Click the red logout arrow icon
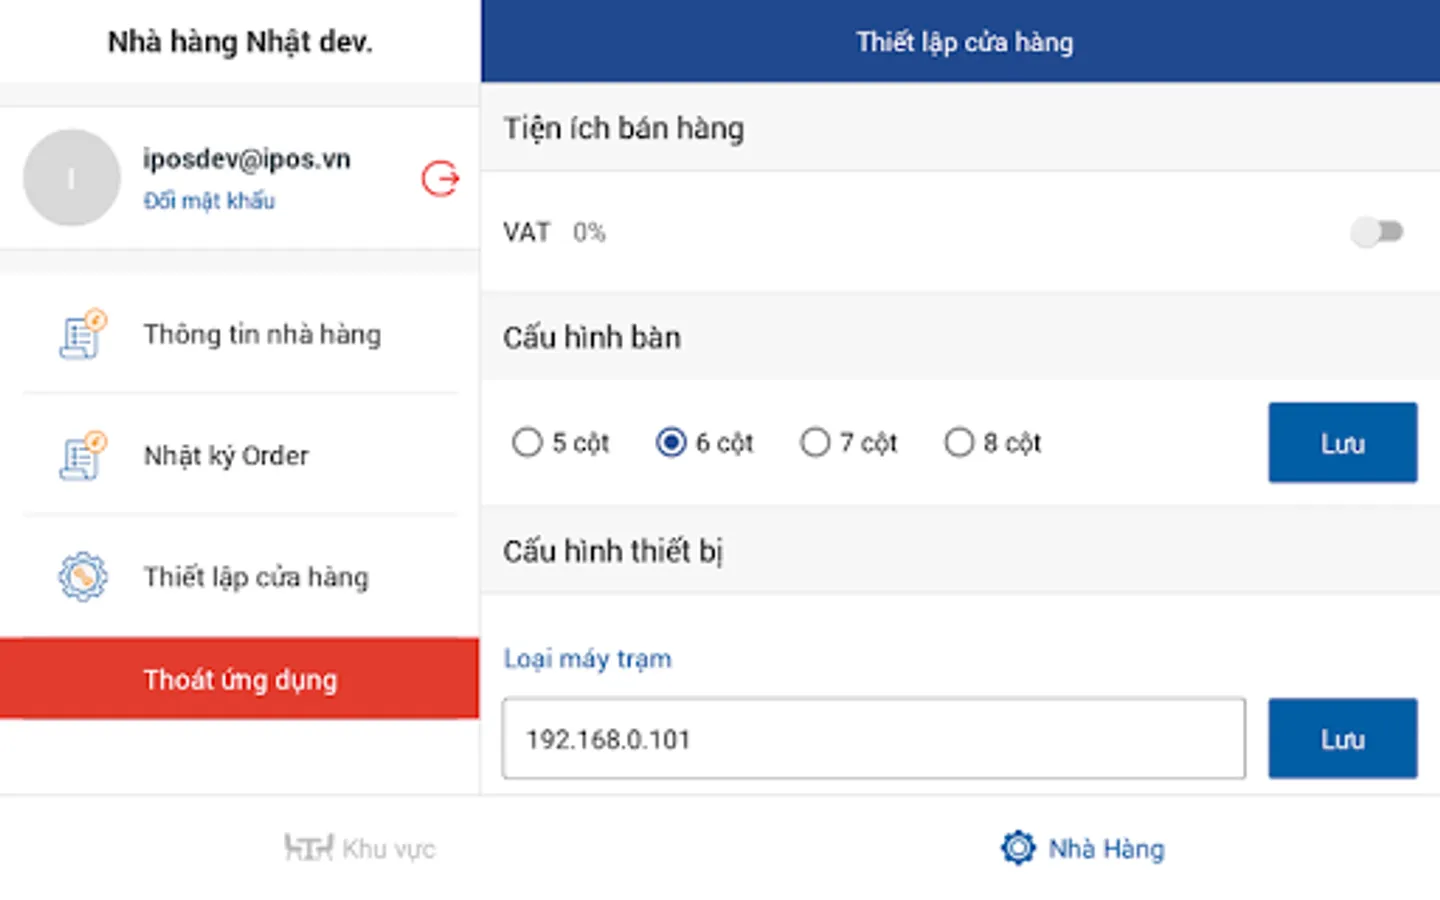The width and height of the screenshot is (1440, 900). (440, 179)
